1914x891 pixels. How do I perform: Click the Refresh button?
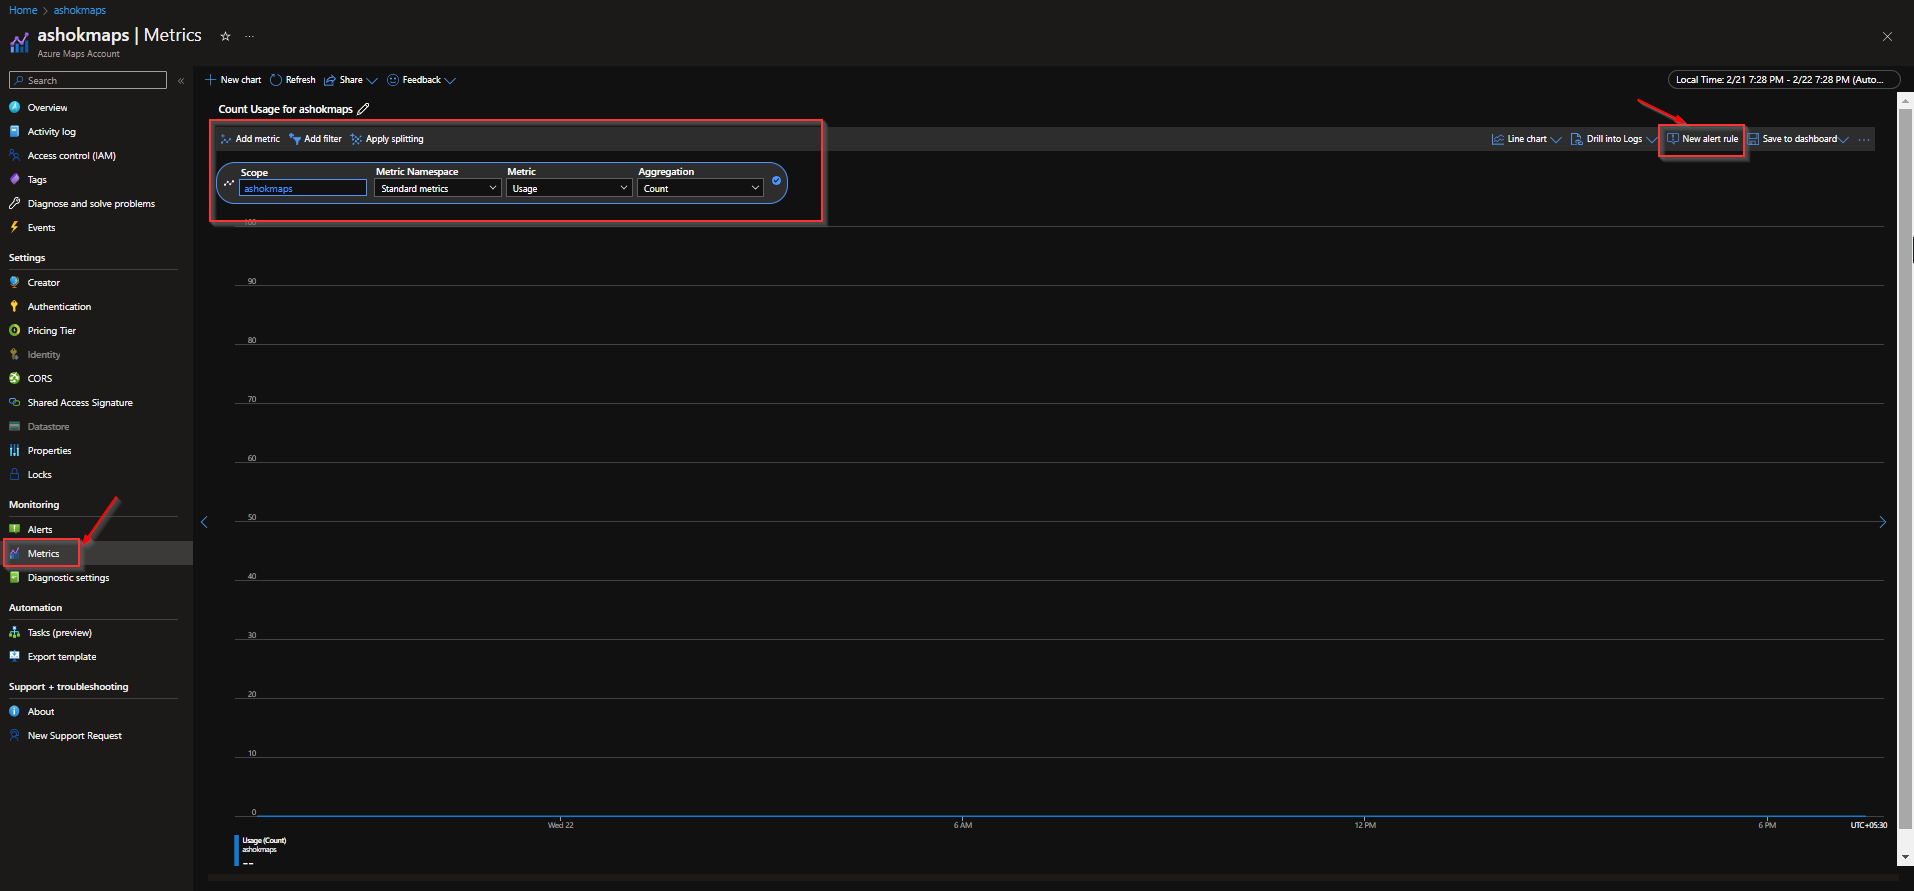coord(293,80)
